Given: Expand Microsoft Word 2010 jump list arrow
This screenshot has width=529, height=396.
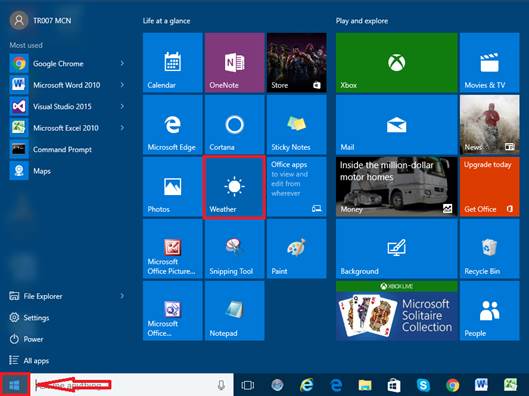Looking at the screenshot, I should [x=122, y=85].
